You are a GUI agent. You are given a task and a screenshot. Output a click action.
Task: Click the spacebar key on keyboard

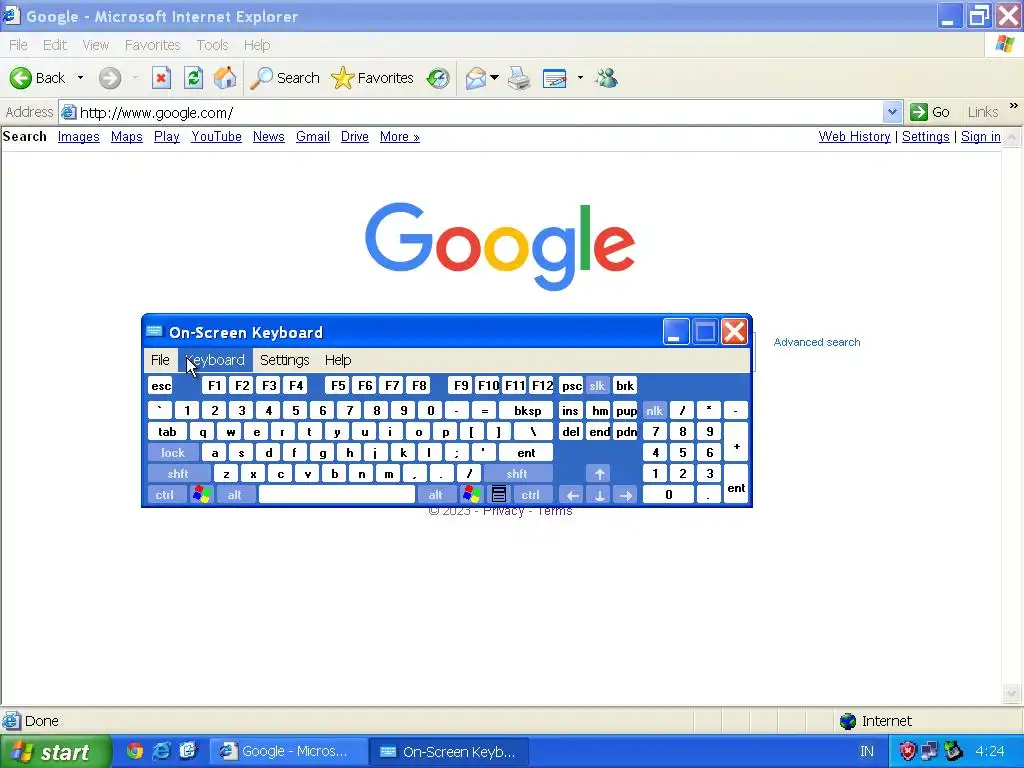tap(337, 494)
